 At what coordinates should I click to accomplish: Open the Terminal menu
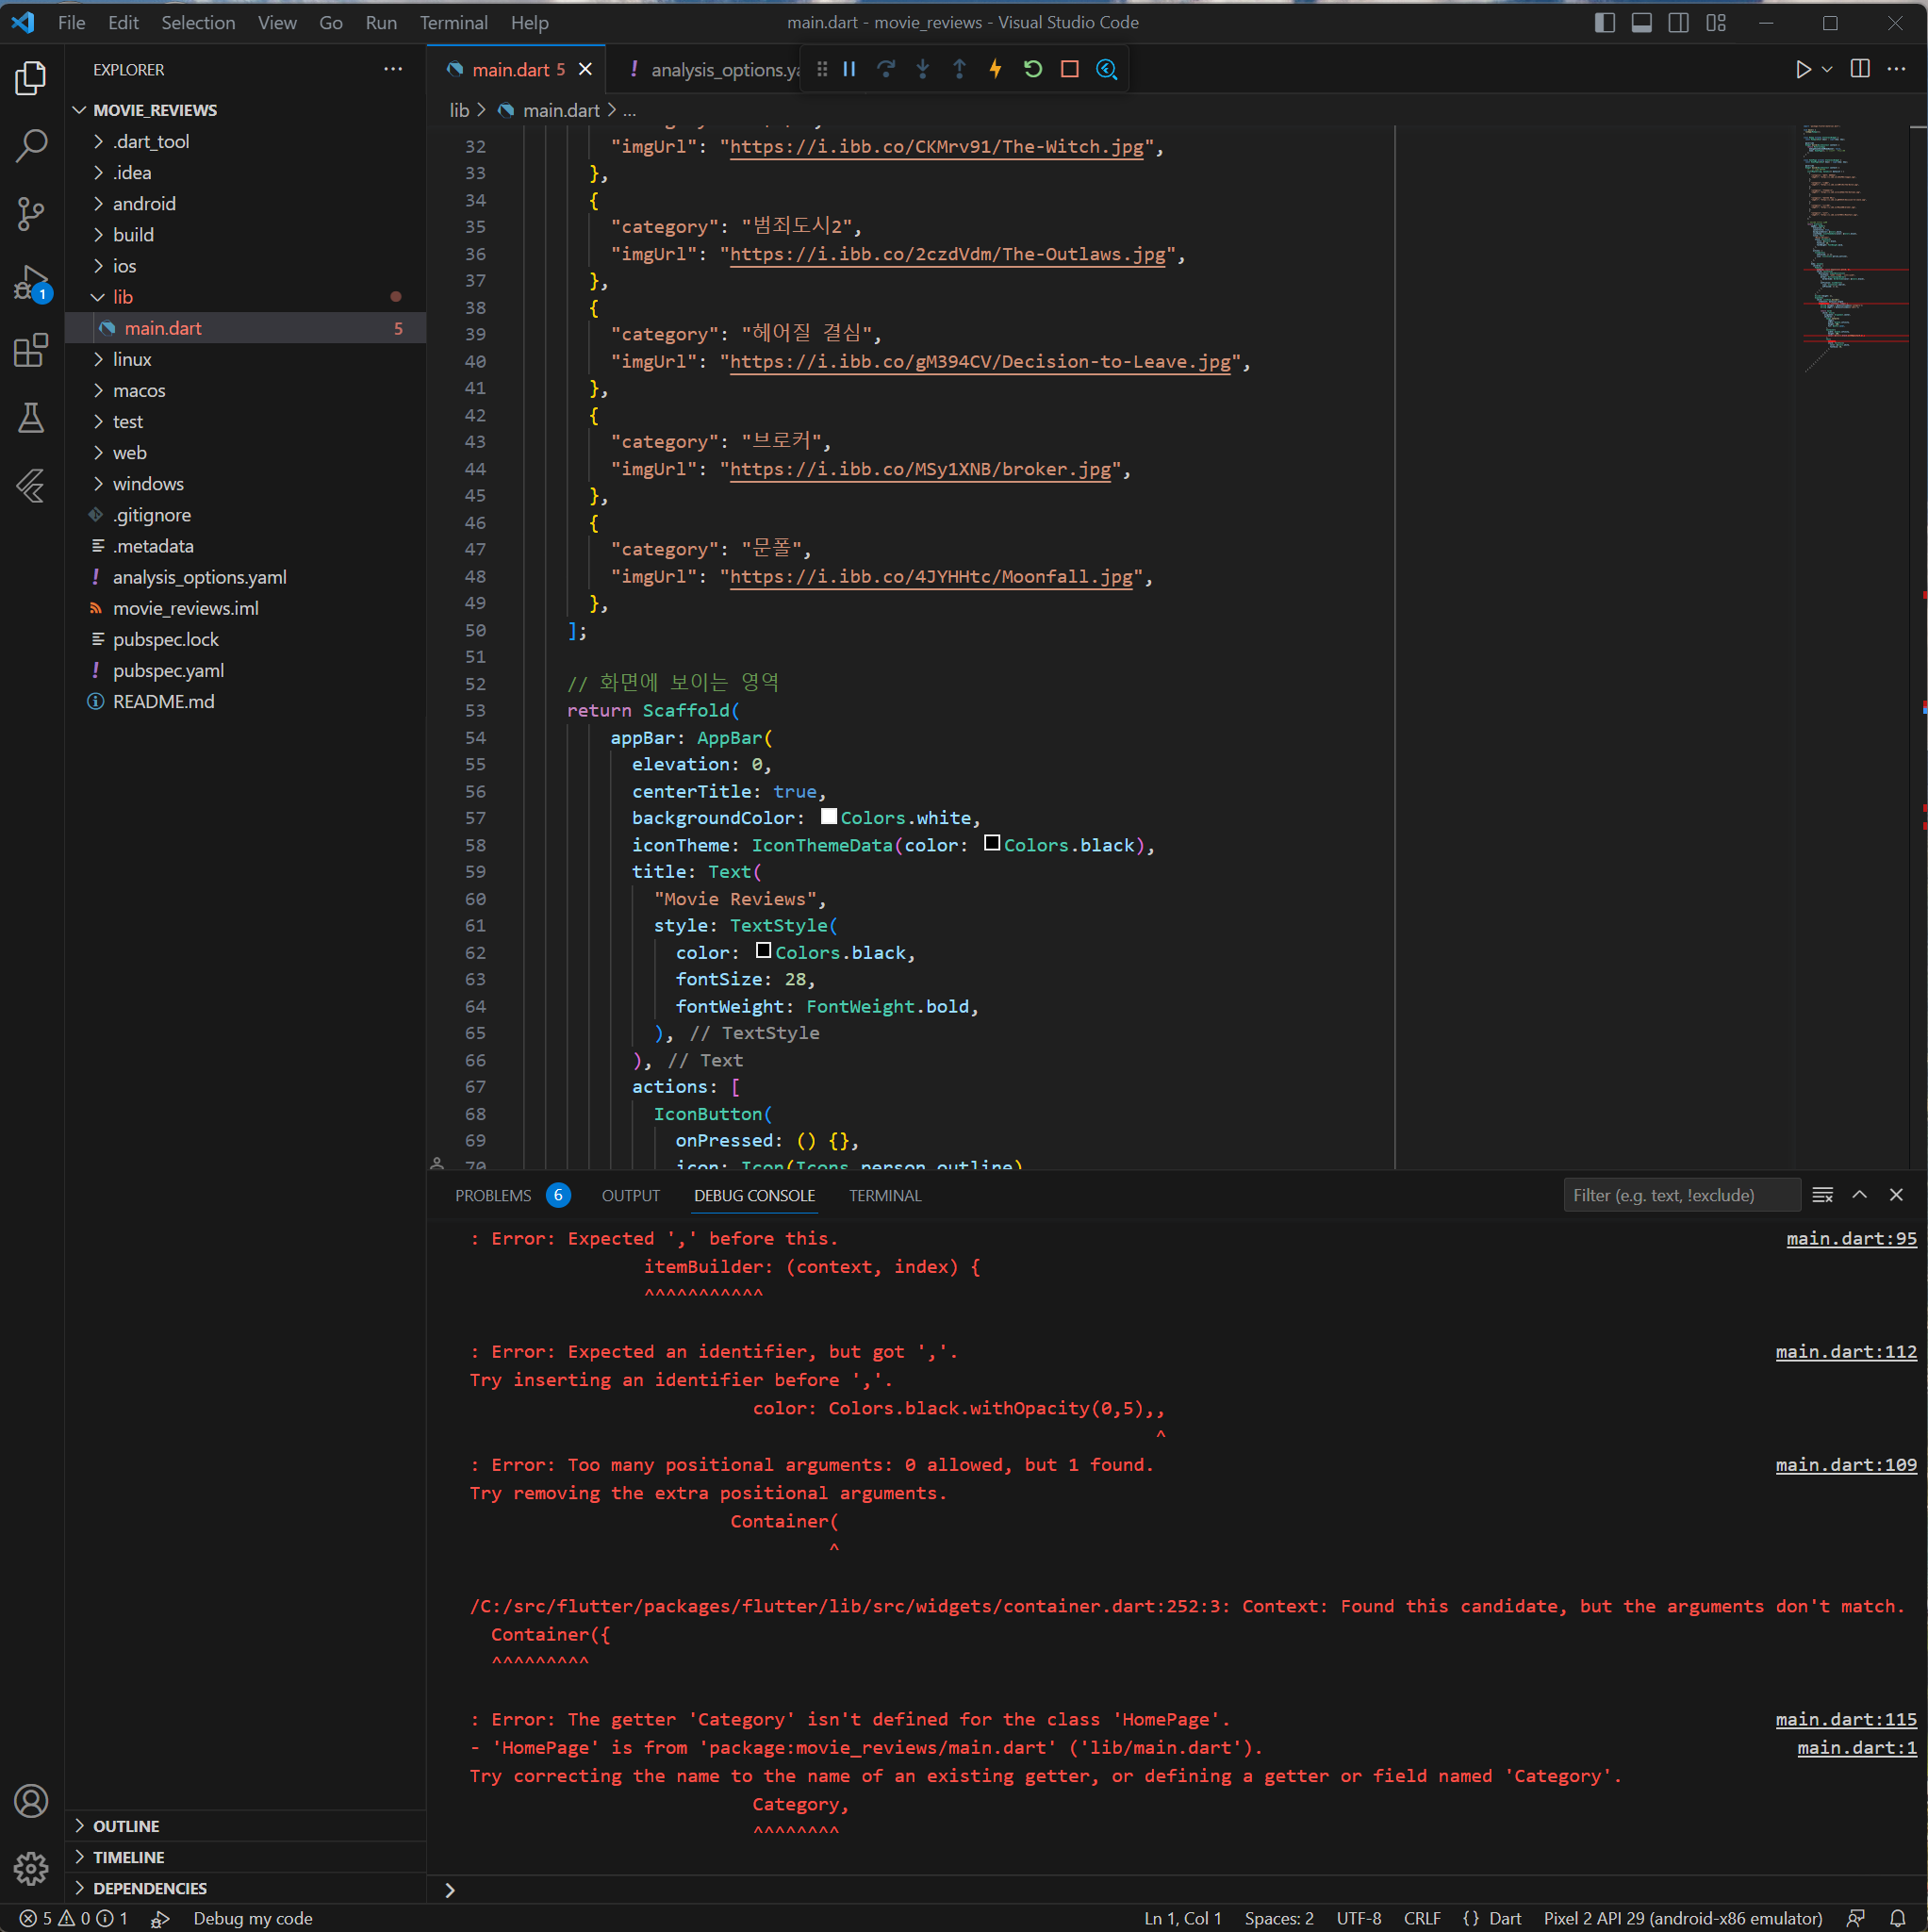click(x=454, y=22)
